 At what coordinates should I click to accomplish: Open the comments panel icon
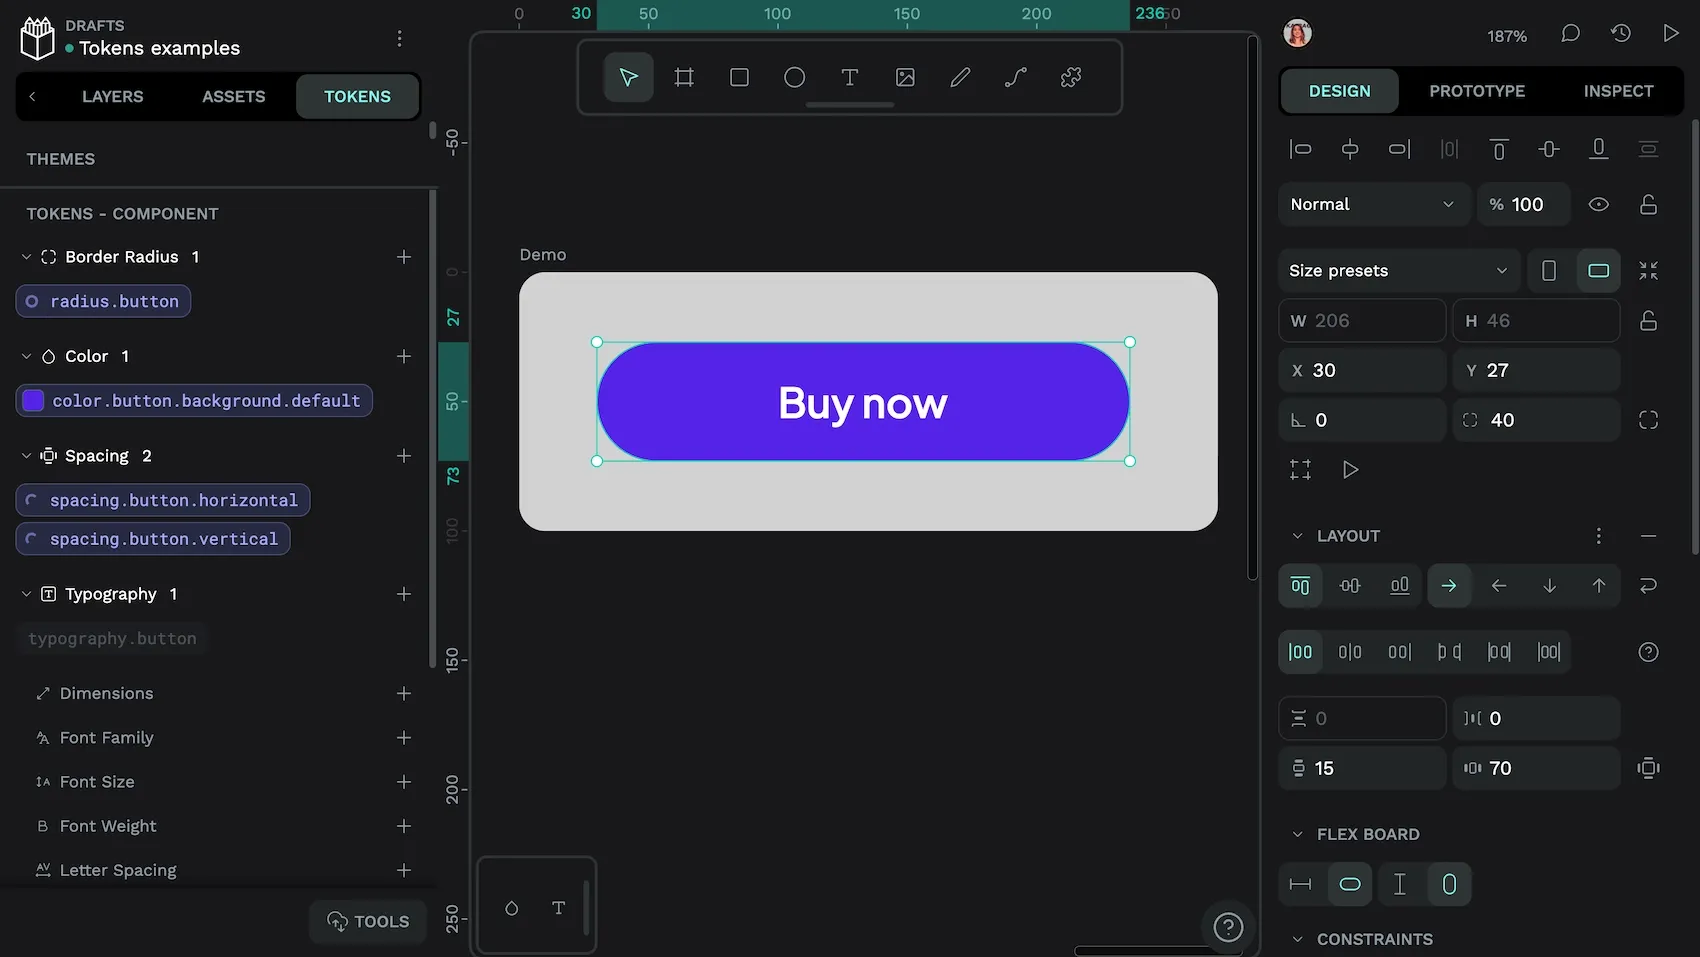pos(1569,33)
